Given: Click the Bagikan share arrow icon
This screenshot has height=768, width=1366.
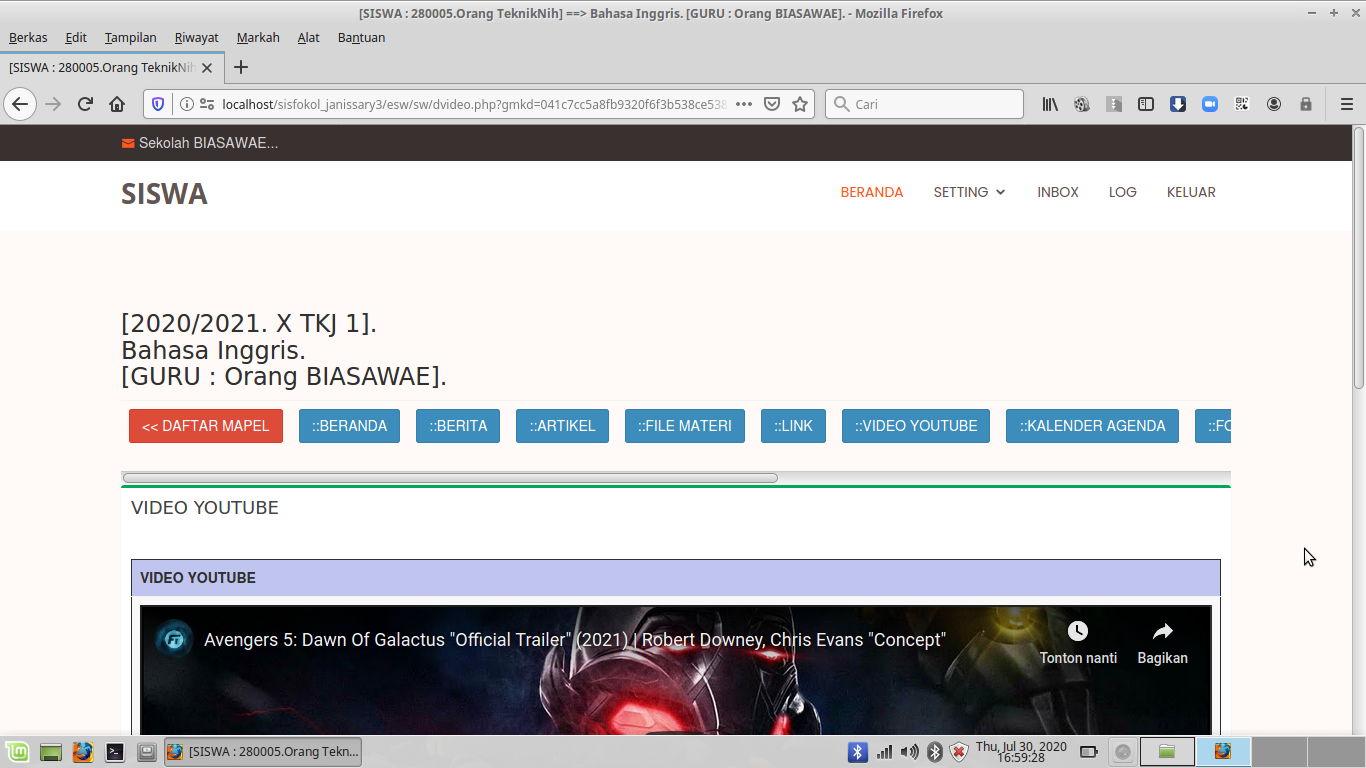Looking at the screenshot, I should coord(1162,631).
